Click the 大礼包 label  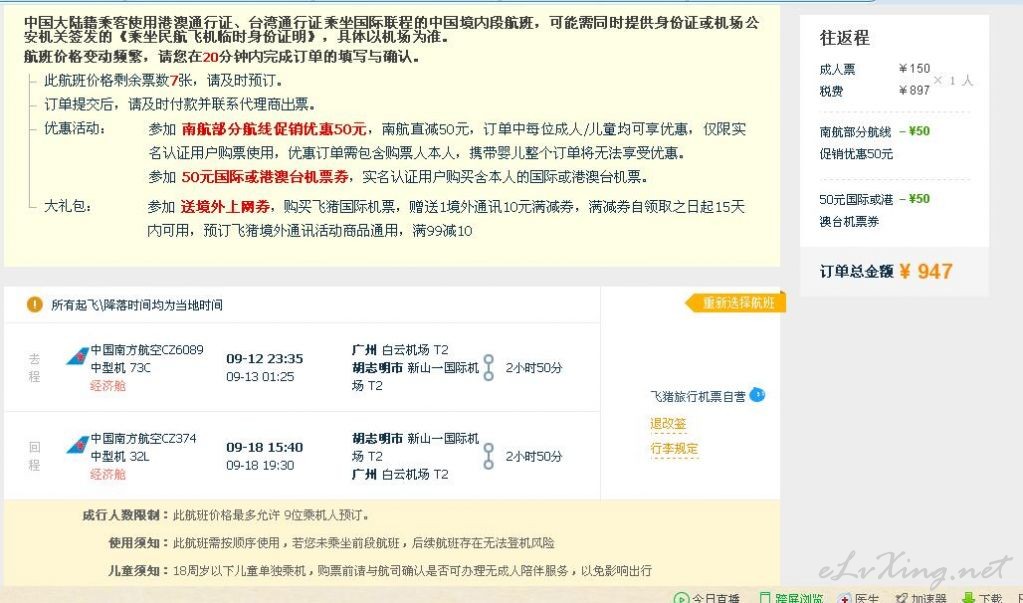pyautogui.click(x=68, y=207)
